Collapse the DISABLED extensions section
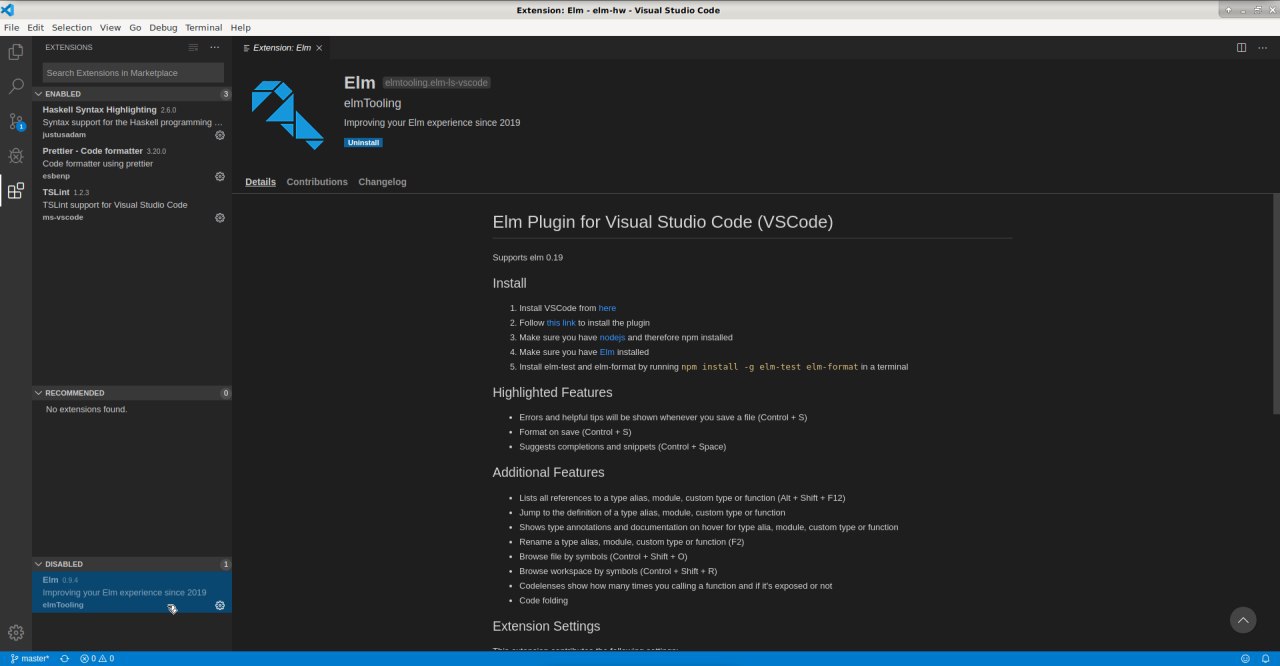This screenshot has width=1280, height=666. 132,564
